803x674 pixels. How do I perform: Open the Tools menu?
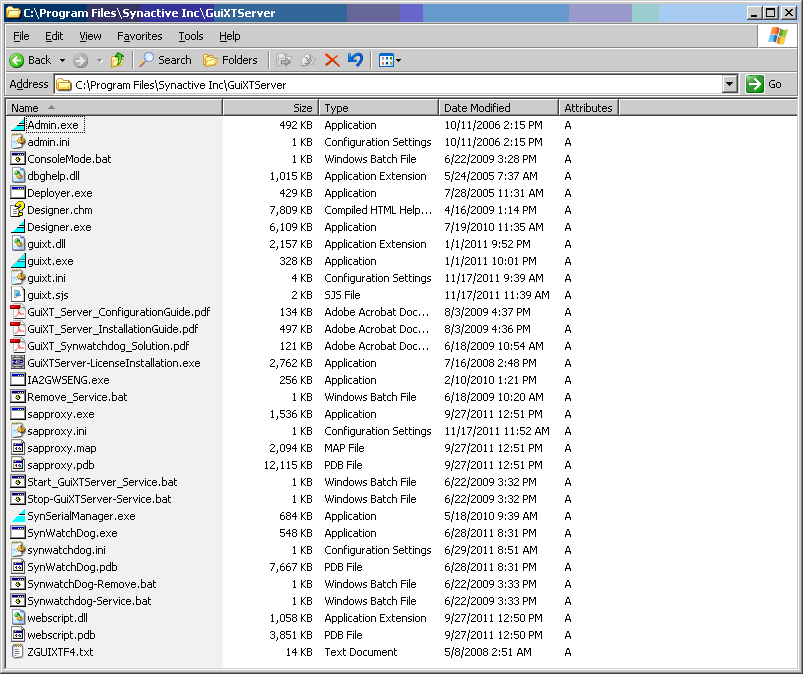[191, 36]
